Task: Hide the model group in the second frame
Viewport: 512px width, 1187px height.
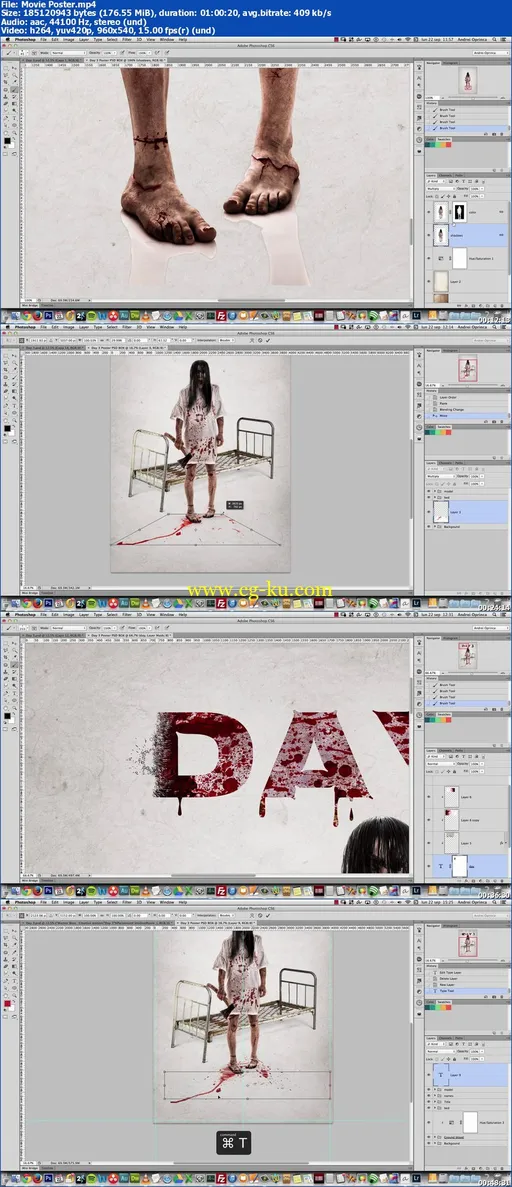Action: click(x=427, y=491)
